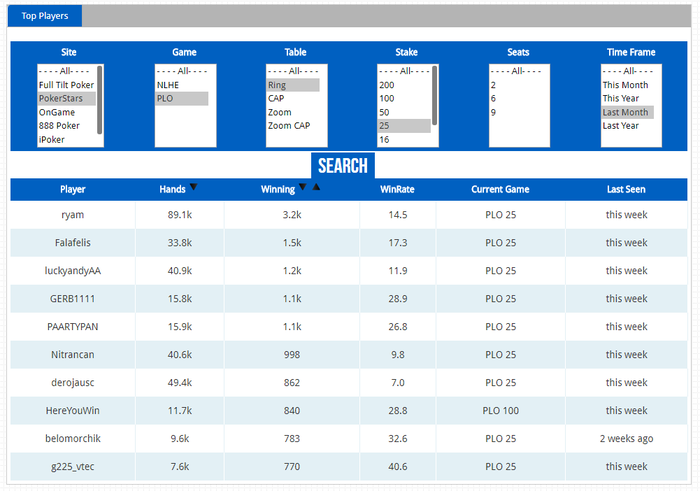Sort Winning column descending arrow
Image resolution: width=700 pixels, height=491 pixels.
click(x=303, y=187)
